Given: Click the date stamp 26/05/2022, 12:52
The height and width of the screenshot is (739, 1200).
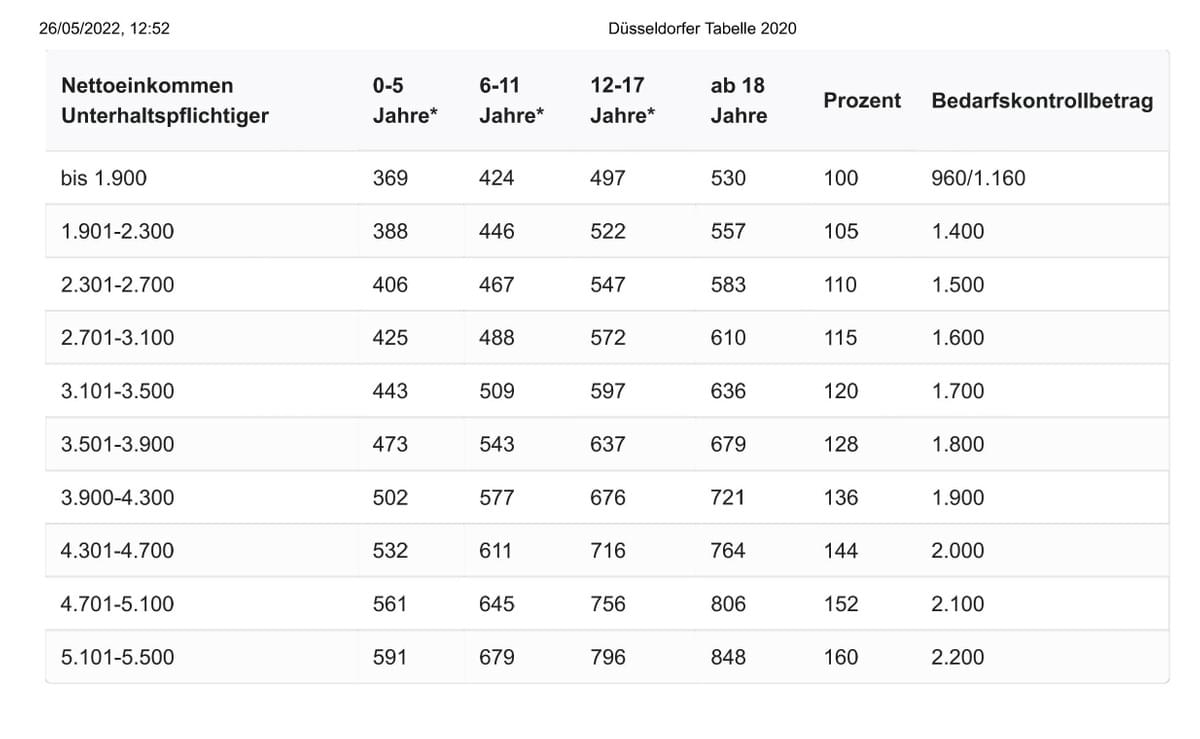Looking at the screenshot, I should pos(104,29).
